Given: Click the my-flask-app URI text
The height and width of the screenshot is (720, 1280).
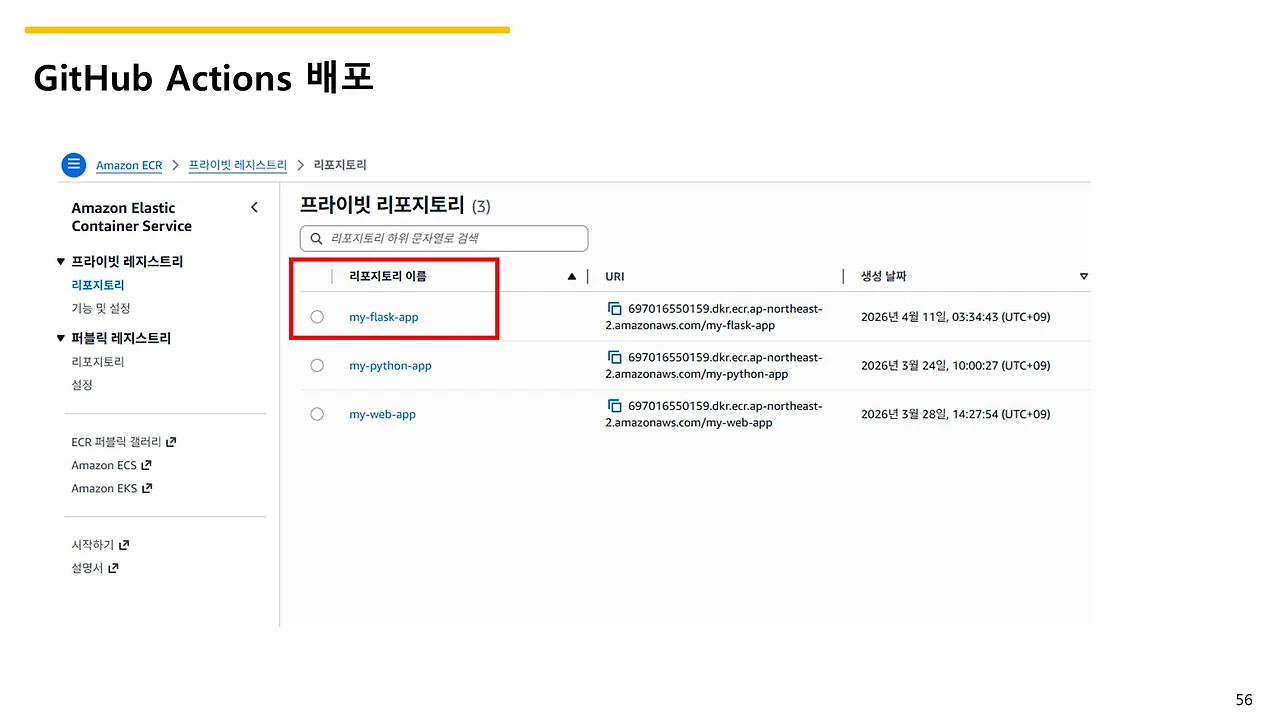Looking at the screenshot, I should (714, 317).
